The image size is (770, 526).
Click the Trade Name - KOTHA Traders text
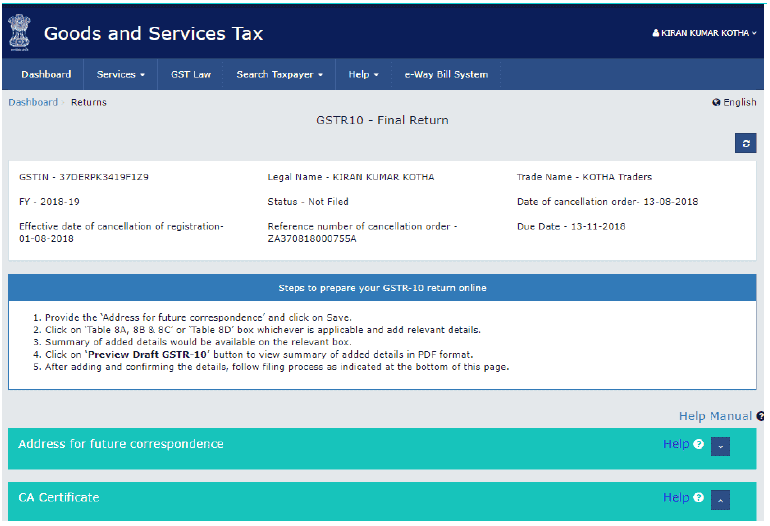(x=584, y=177)
